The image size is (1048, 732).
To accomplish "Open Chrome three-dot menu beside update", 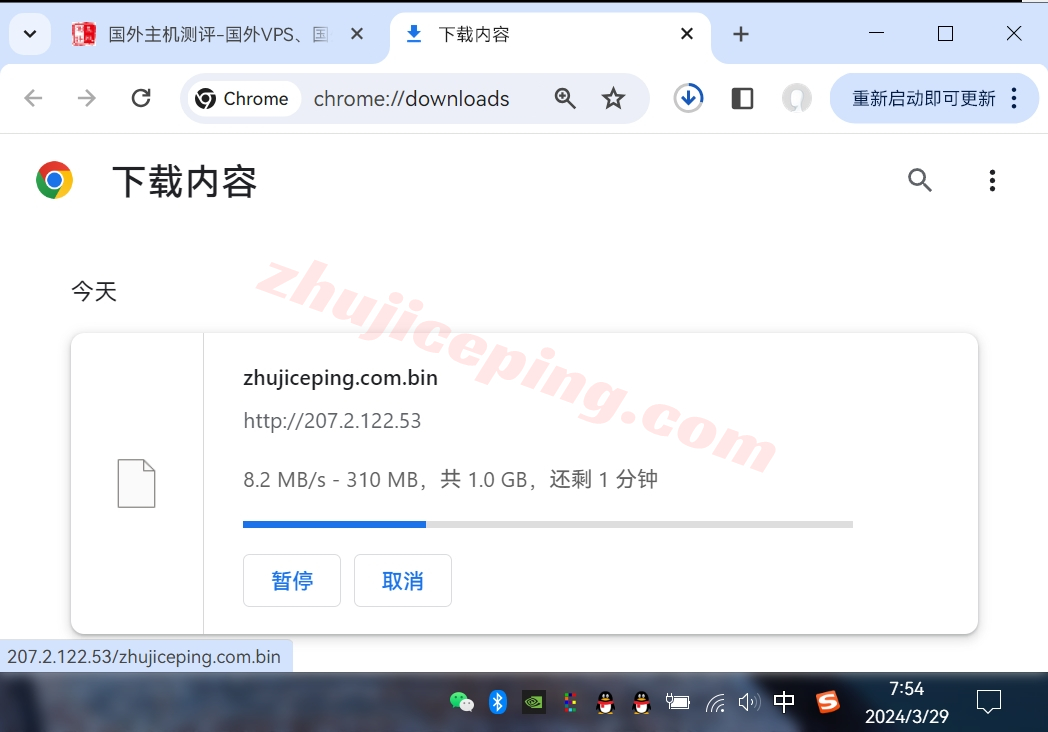I will pos(1015,98).
